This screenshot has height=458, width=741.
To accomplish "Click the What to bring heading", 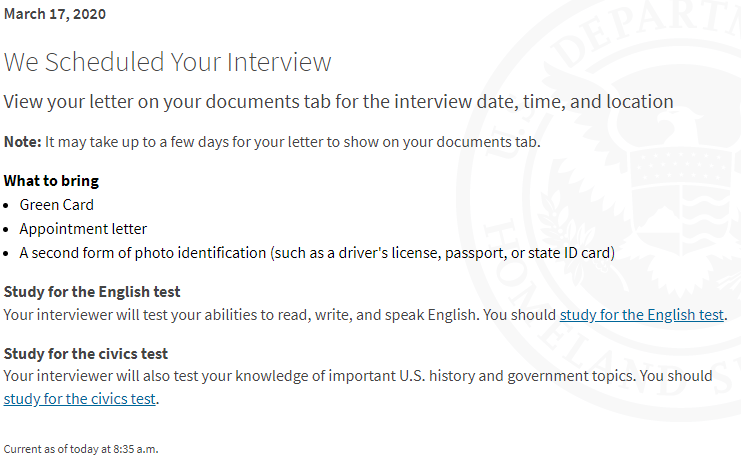I will 51,181.
